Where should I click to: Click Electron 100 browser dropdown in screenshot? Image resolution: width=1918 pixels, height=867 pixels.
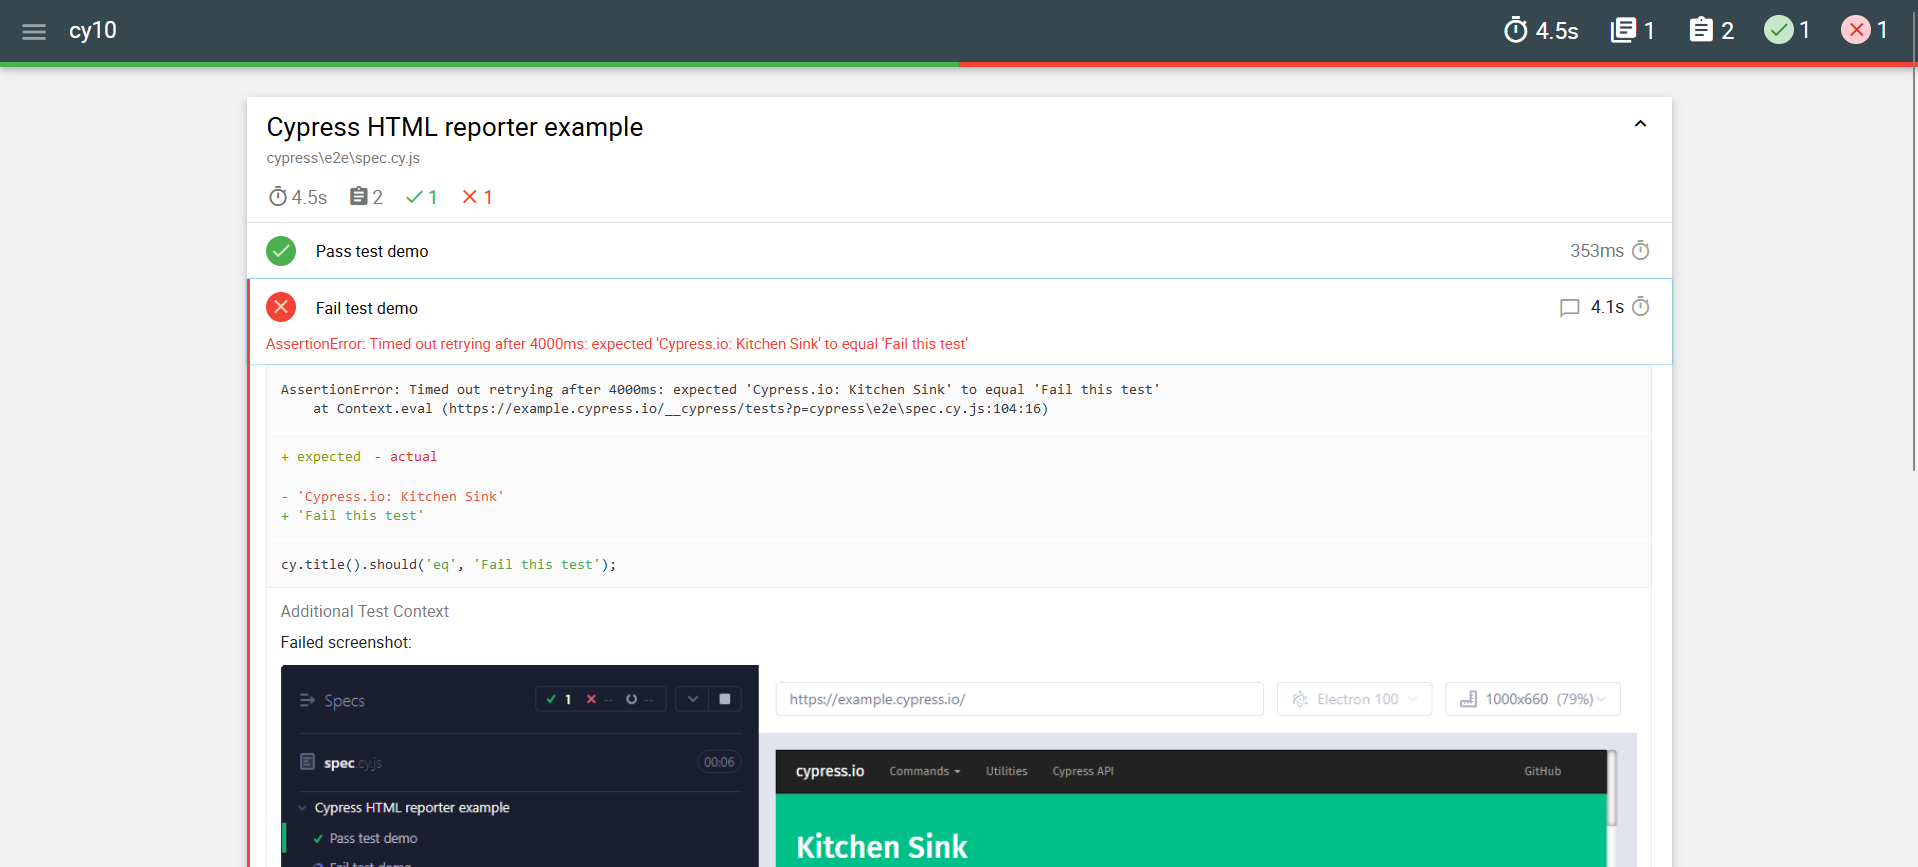[x=1354, y=699]
